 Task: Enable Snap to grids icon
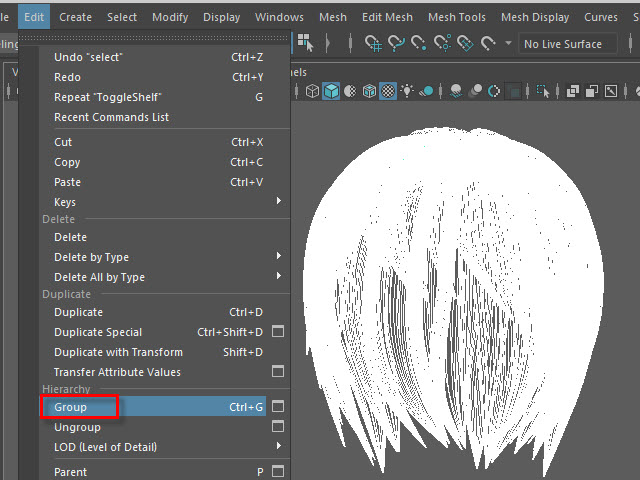pos(374,44)
